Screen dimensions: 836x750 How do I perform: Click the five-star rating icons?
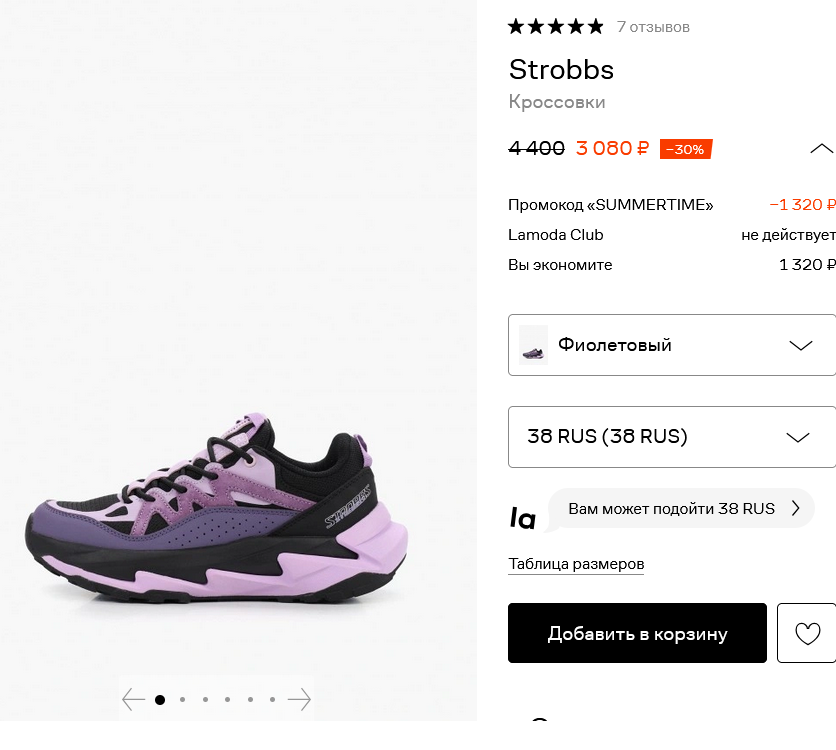click(x=556, y=27)
